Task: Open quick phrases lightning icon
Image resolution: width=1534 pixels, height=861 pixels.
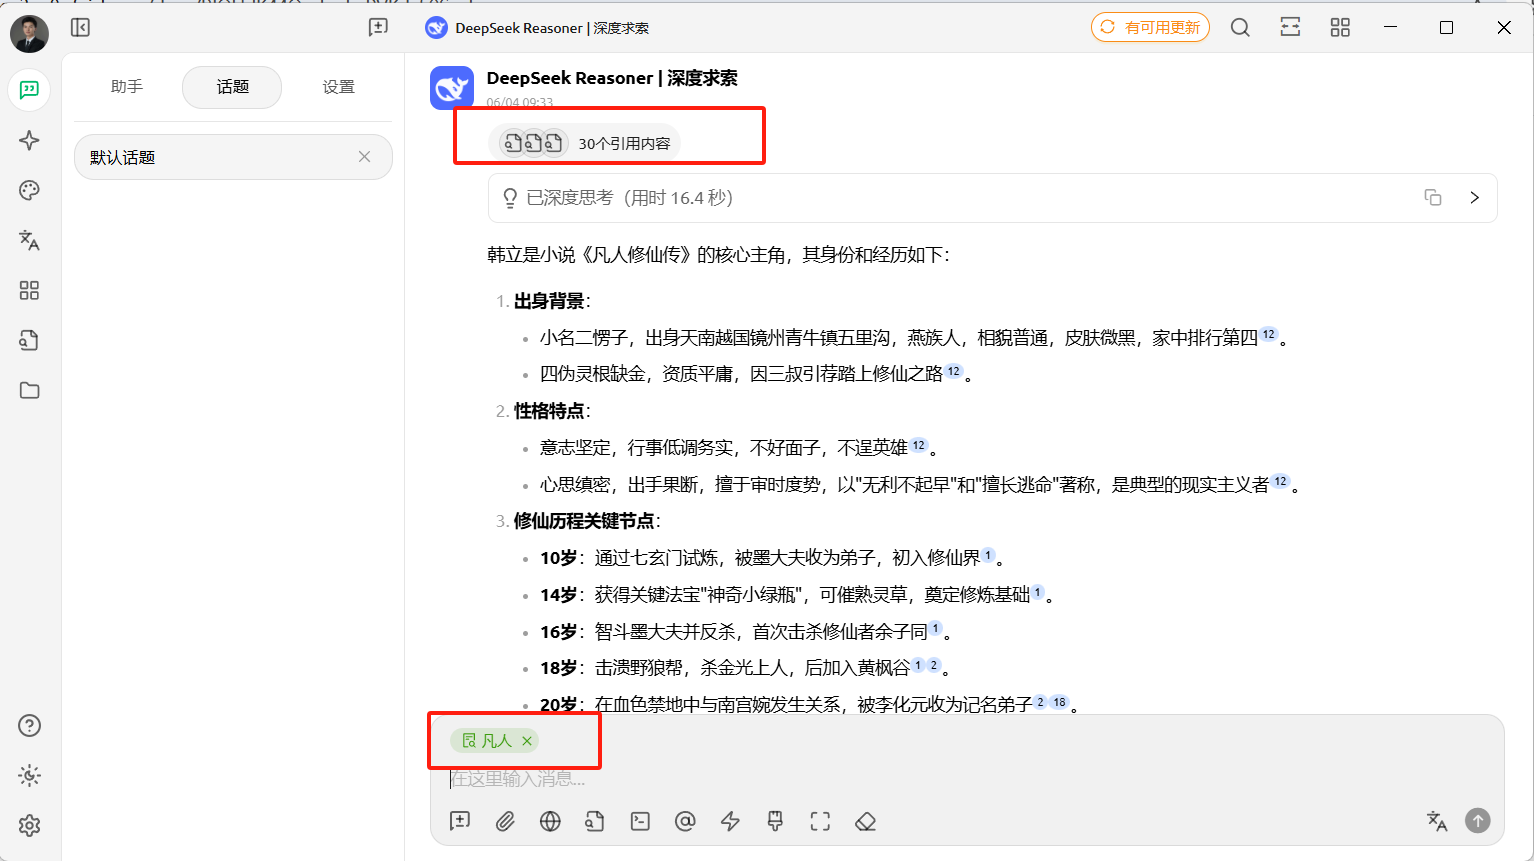Action: [x=730, y=821]
